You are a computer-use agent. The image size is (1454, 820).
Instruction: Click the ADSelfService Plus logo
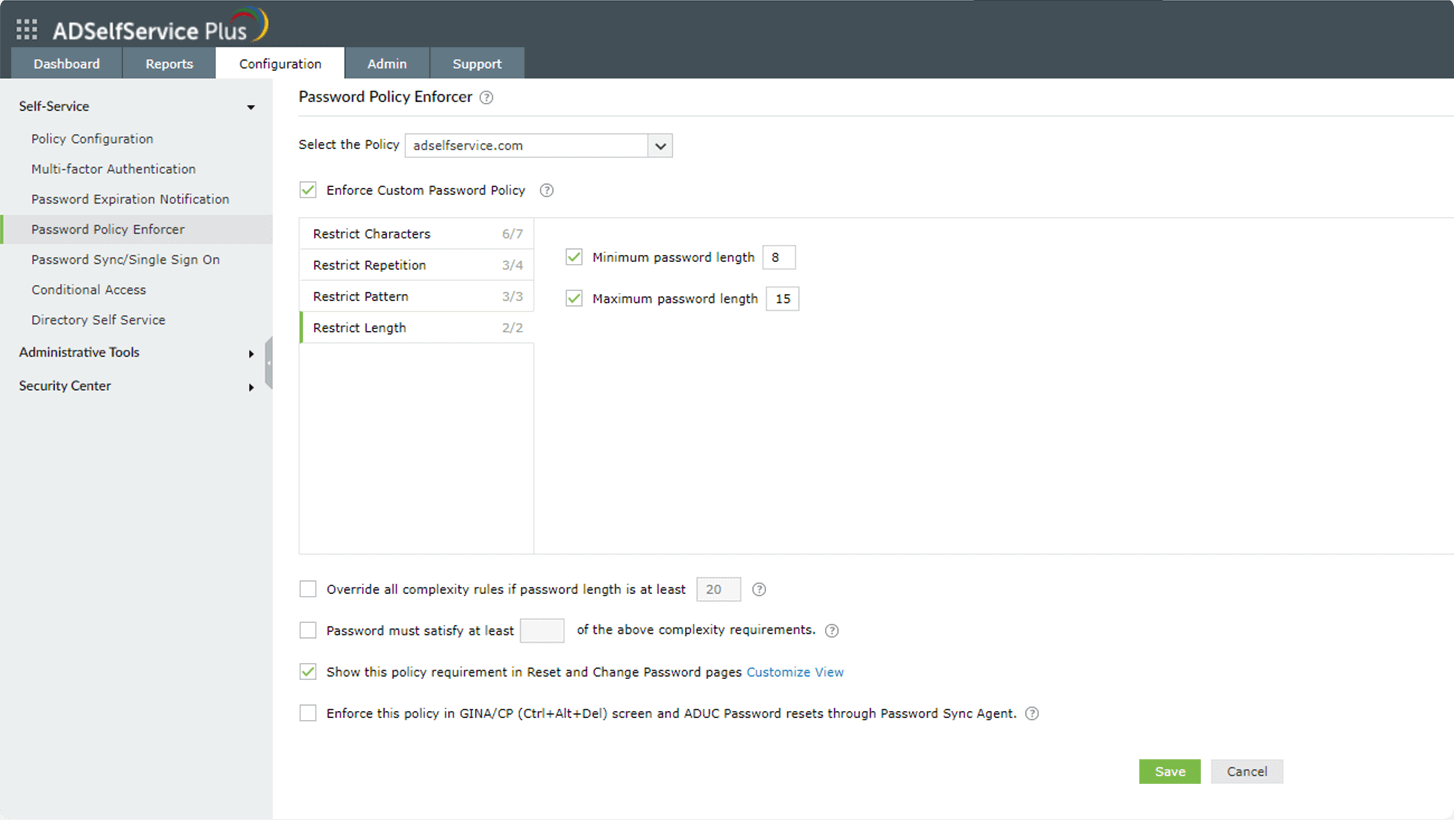[160, 26]
